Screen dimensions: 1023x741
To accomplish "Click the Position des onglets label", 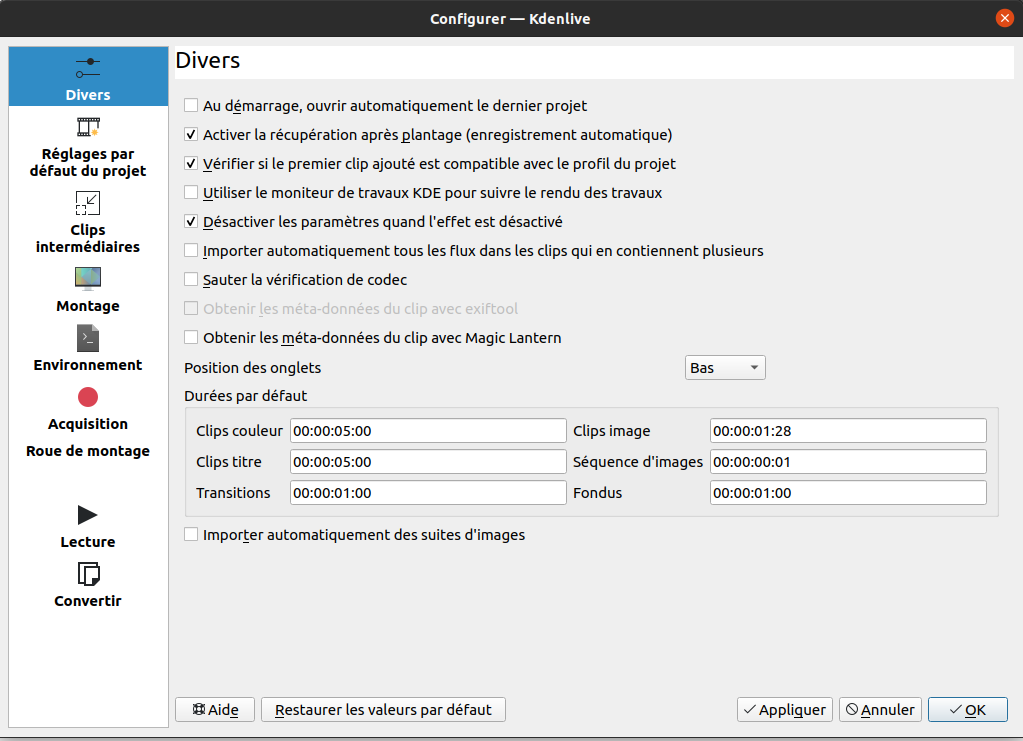I will pos(252,368).
